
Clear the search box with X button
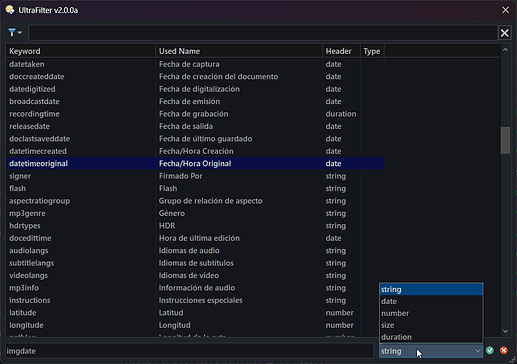(504, 33)
